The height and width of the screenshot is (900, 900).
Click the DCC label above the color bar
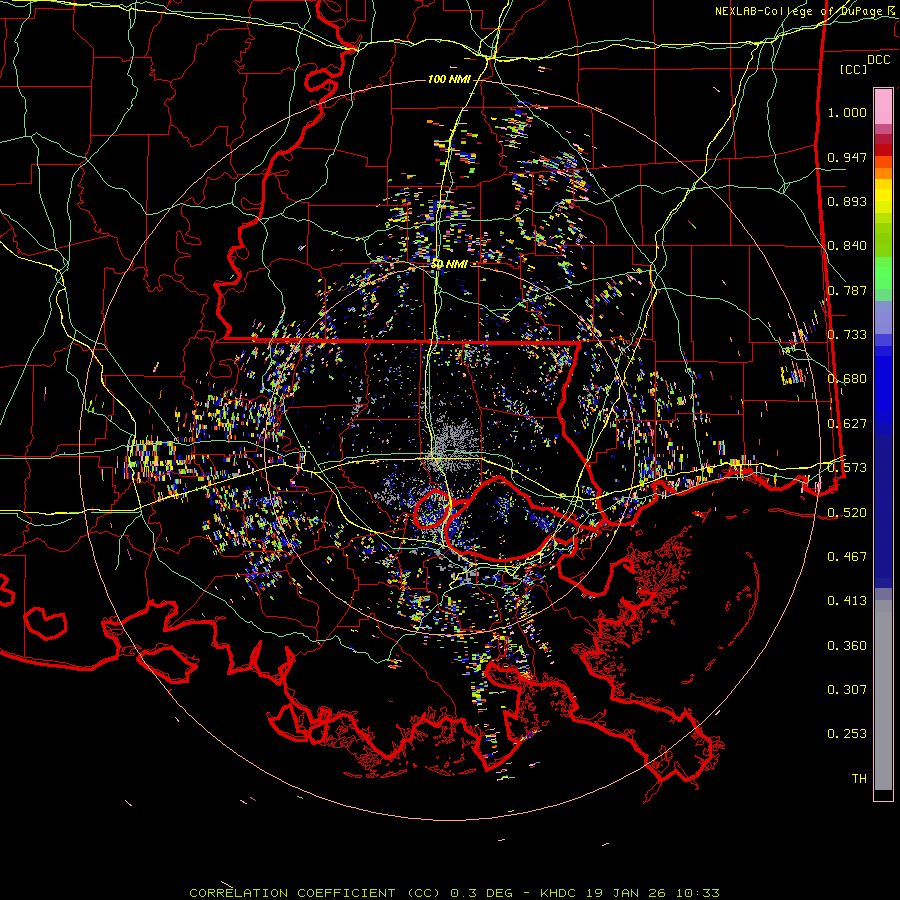click(878, 60)
